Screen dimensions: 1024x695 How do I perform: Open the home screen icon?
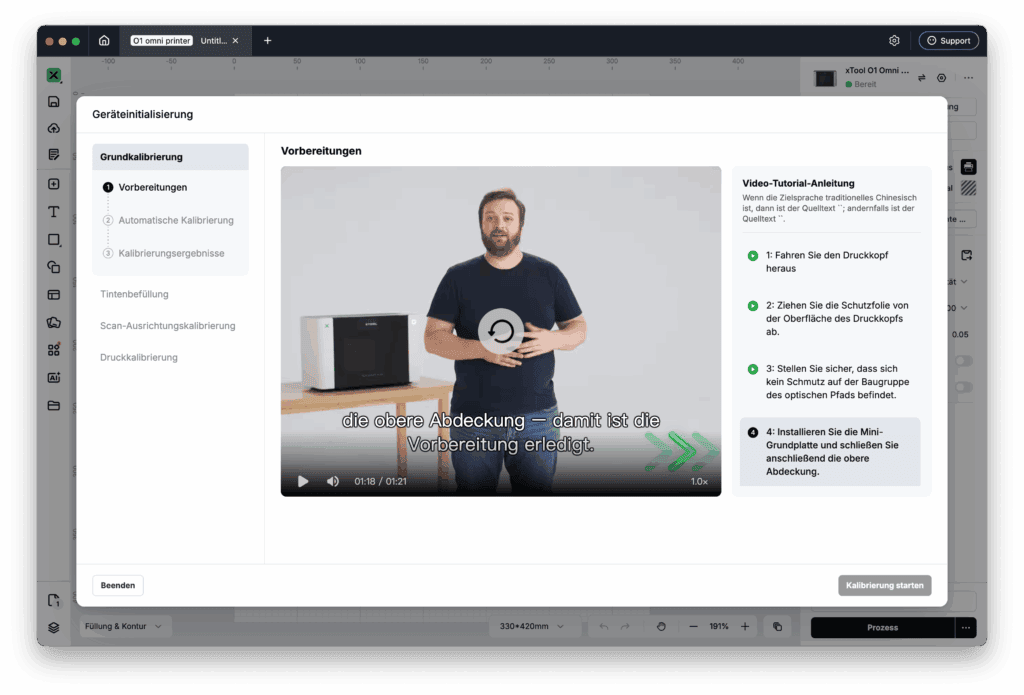pyautogui.click(x=104, y=40)
